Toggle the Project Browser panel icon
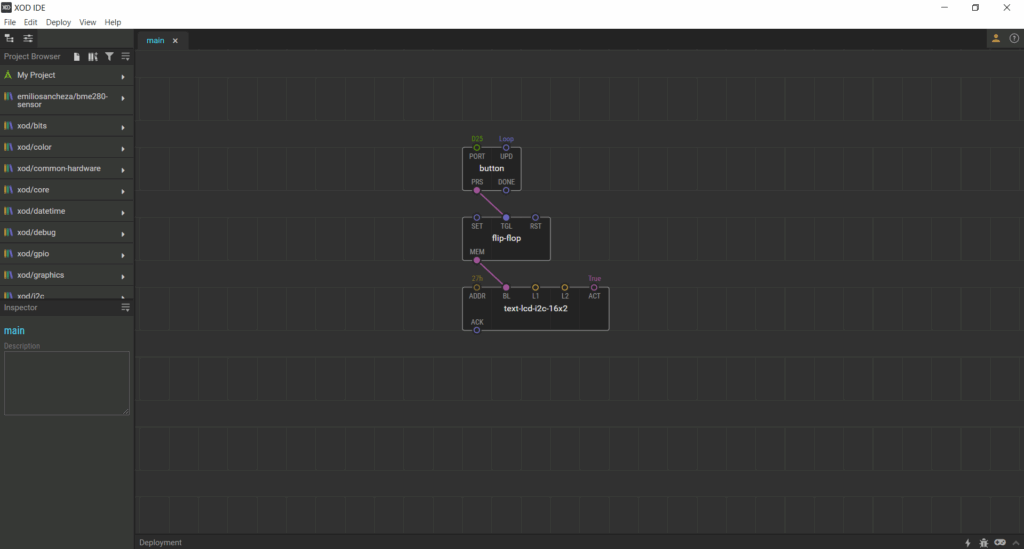This screenshot has width=1024, height=549. coord(9,39)
